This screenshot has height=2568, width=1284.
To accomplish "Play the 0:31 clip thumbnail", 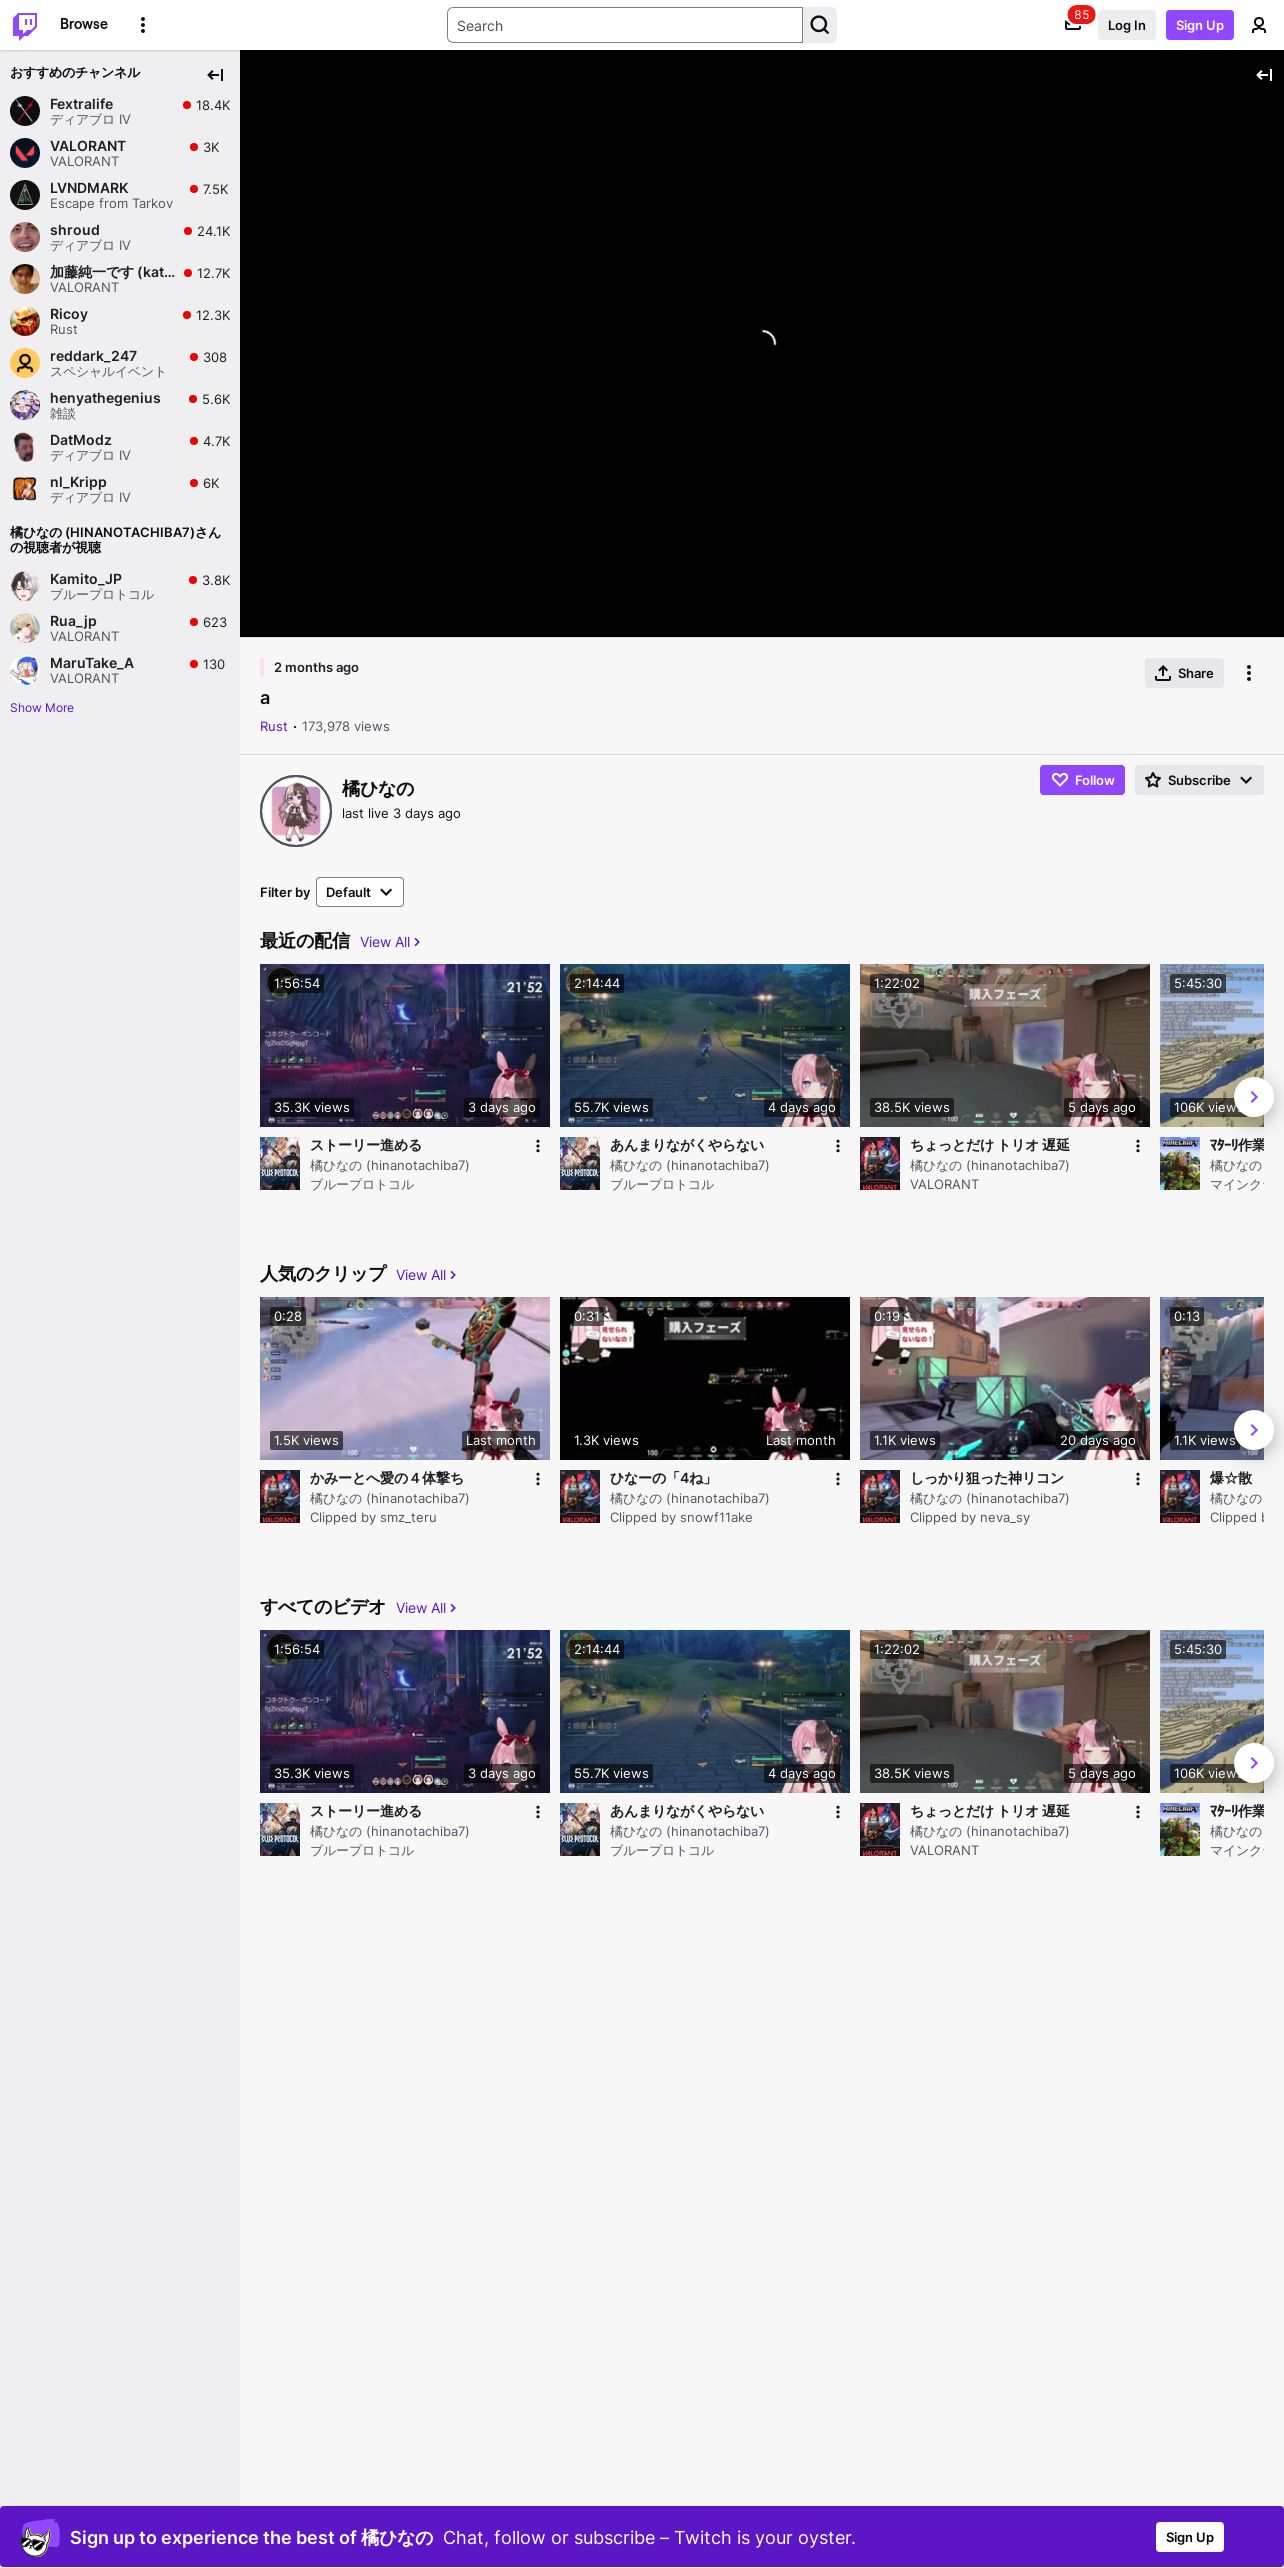I will tap(705, 1378).
